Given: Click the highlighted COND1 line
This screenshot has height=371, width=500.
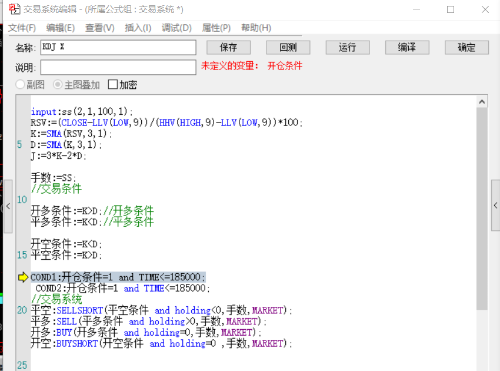Looking at the screenshot, I should pos(118,277).
